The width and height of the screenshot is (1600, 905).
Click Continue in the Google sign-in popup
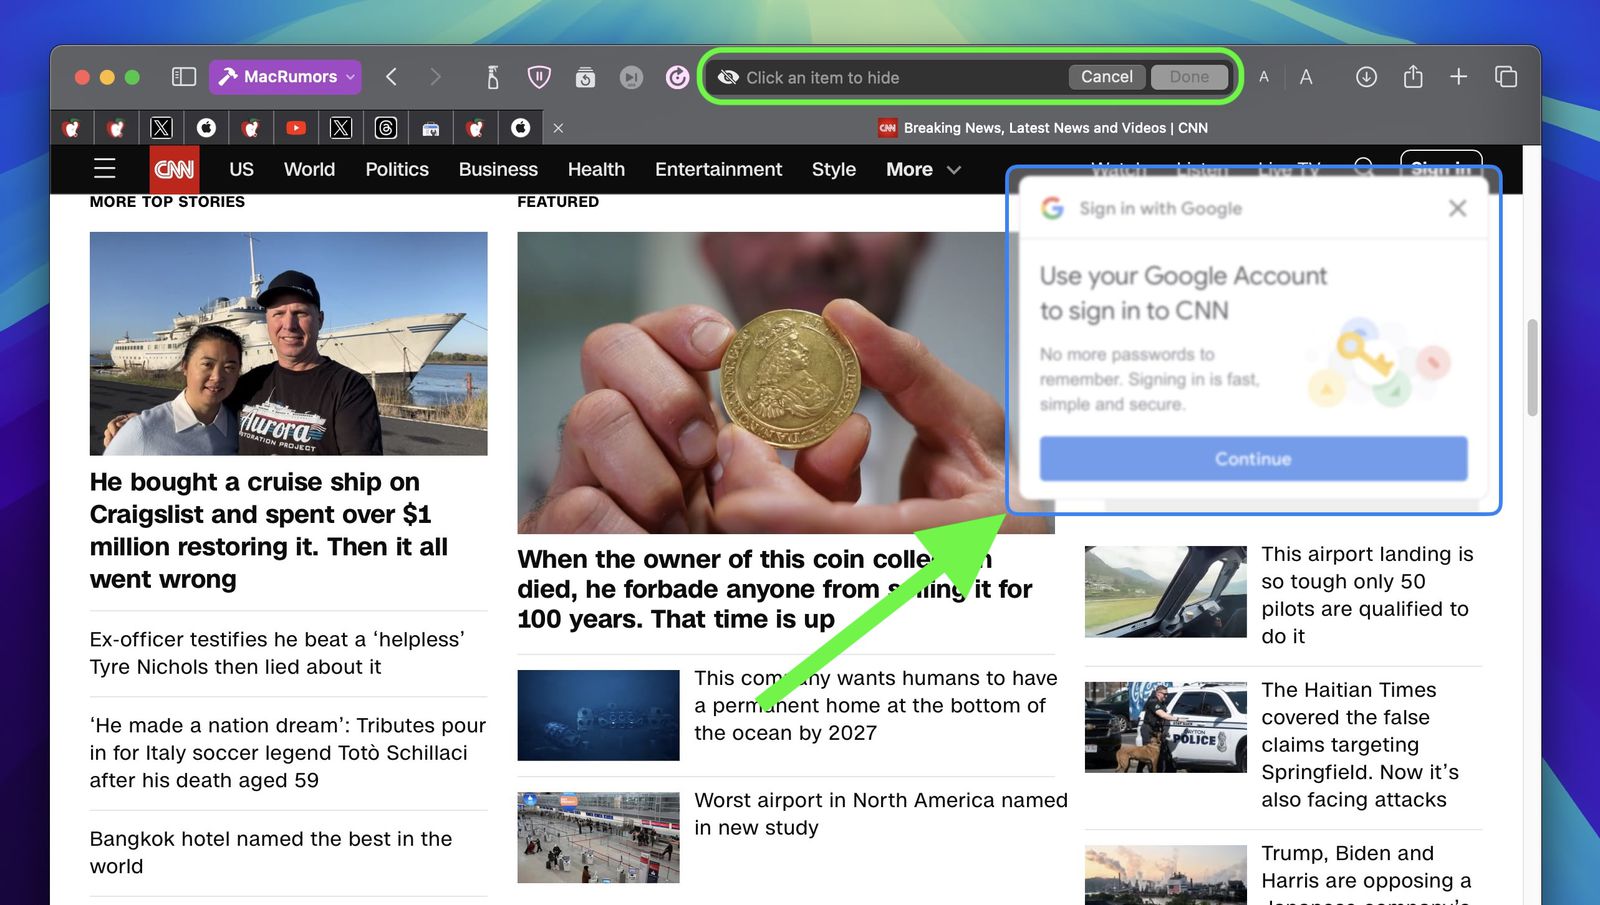[1253, 458]
